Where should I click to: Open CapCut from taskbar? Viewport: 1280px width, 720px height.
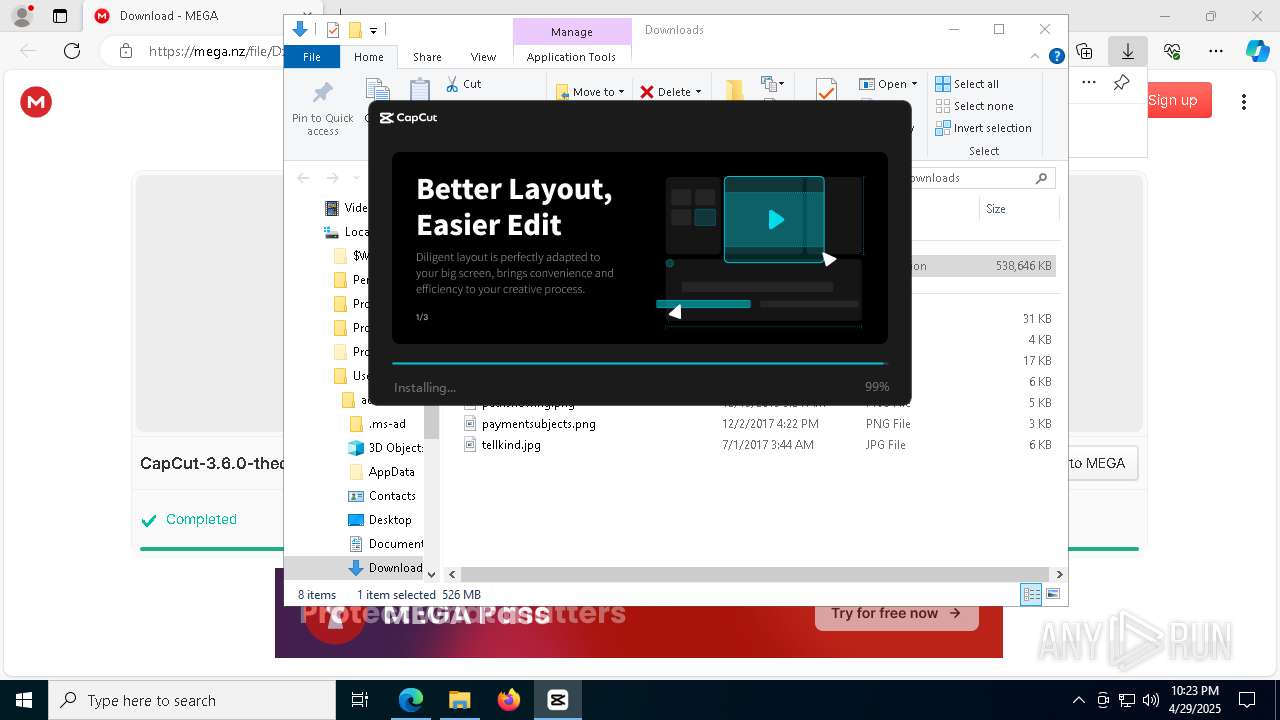point(558,700)
